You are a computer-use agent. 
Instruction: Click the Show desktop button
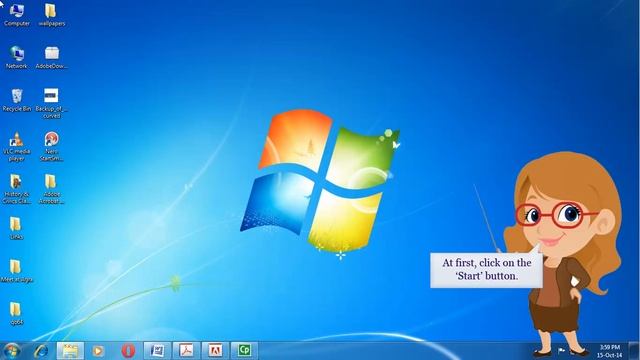pos(634,351)
